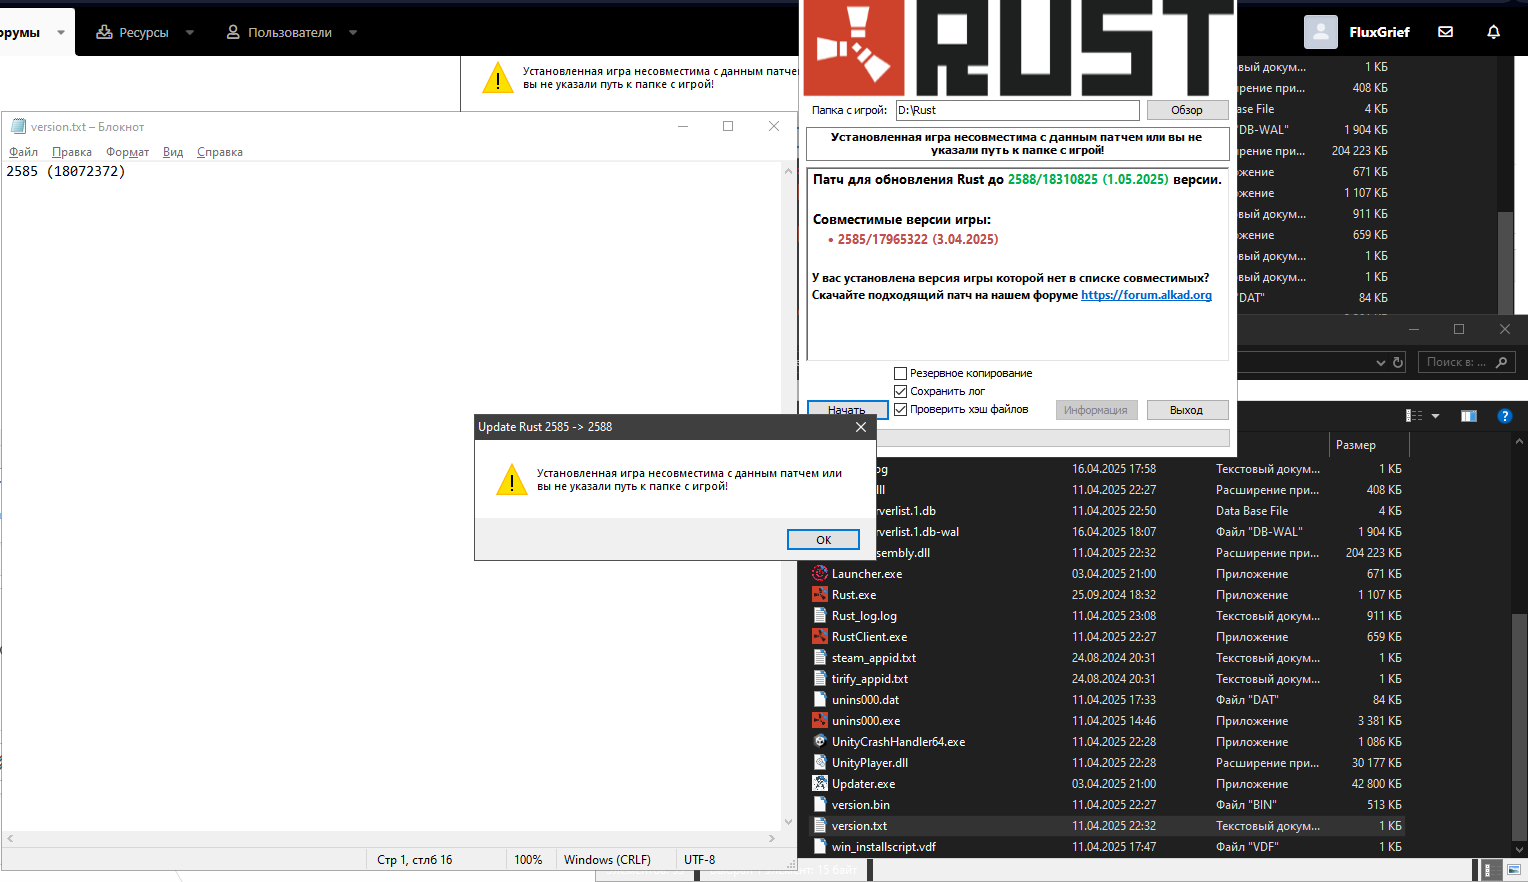Open Notepad's Правка menu
The height and width of the screenshot is (882, 1528).
click(x=72, y=152)
